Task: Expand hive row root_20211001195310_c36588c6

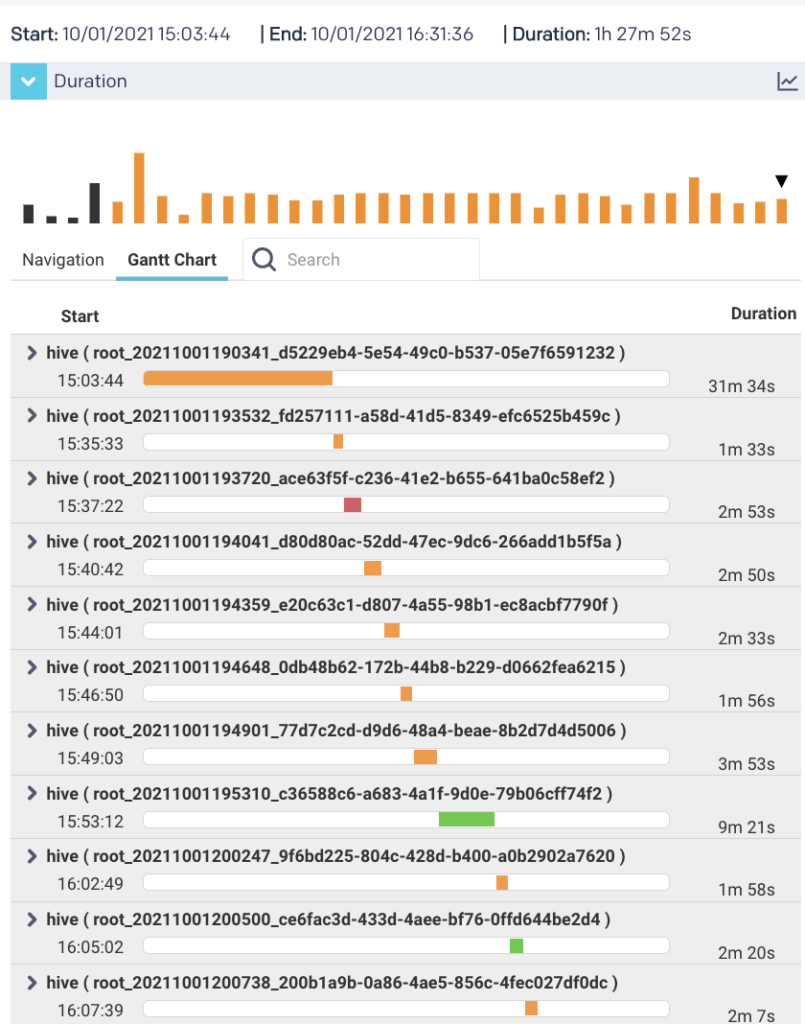Action: 31,793
